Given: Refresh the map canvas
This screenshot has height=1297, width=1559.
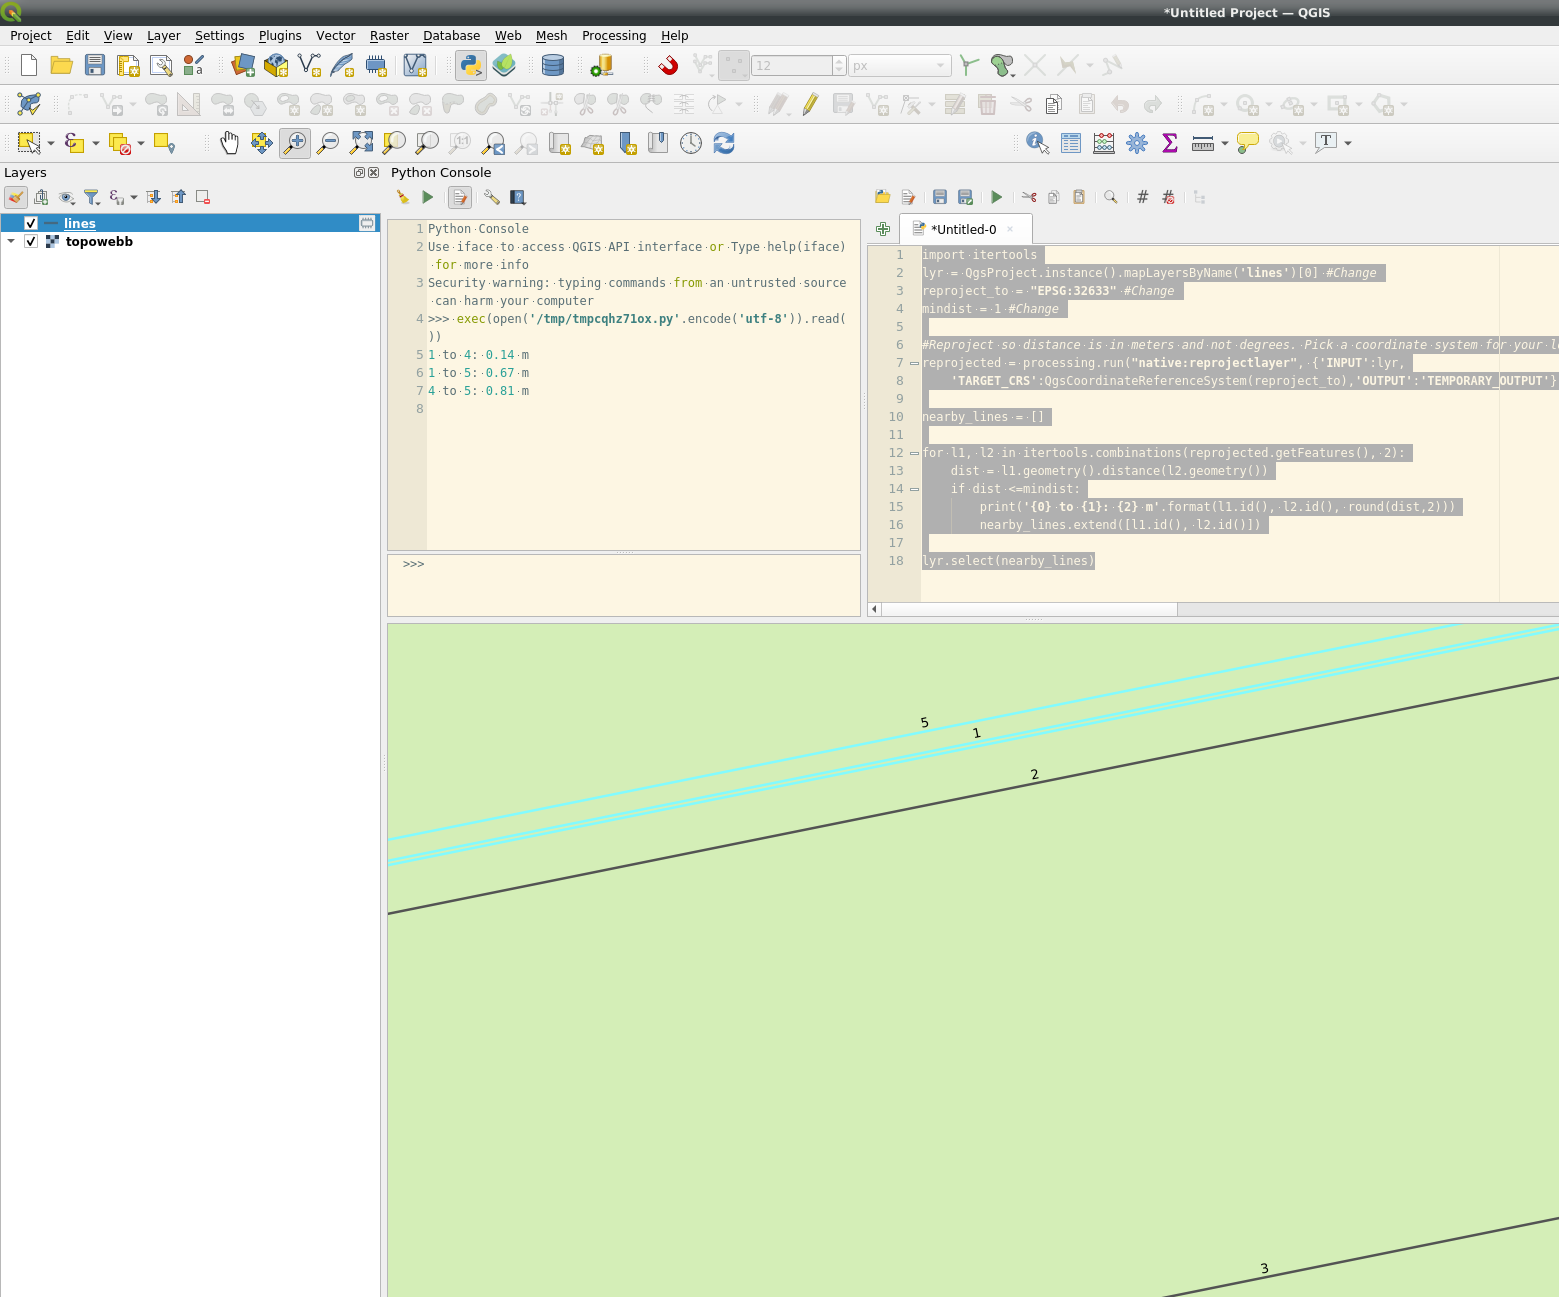Looking at the screenshot, I should 724,143.
